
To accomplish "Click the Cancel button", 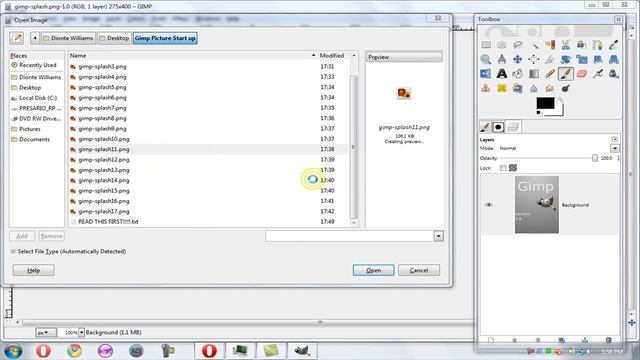I will pyautogui.click(x=419, y=270).
